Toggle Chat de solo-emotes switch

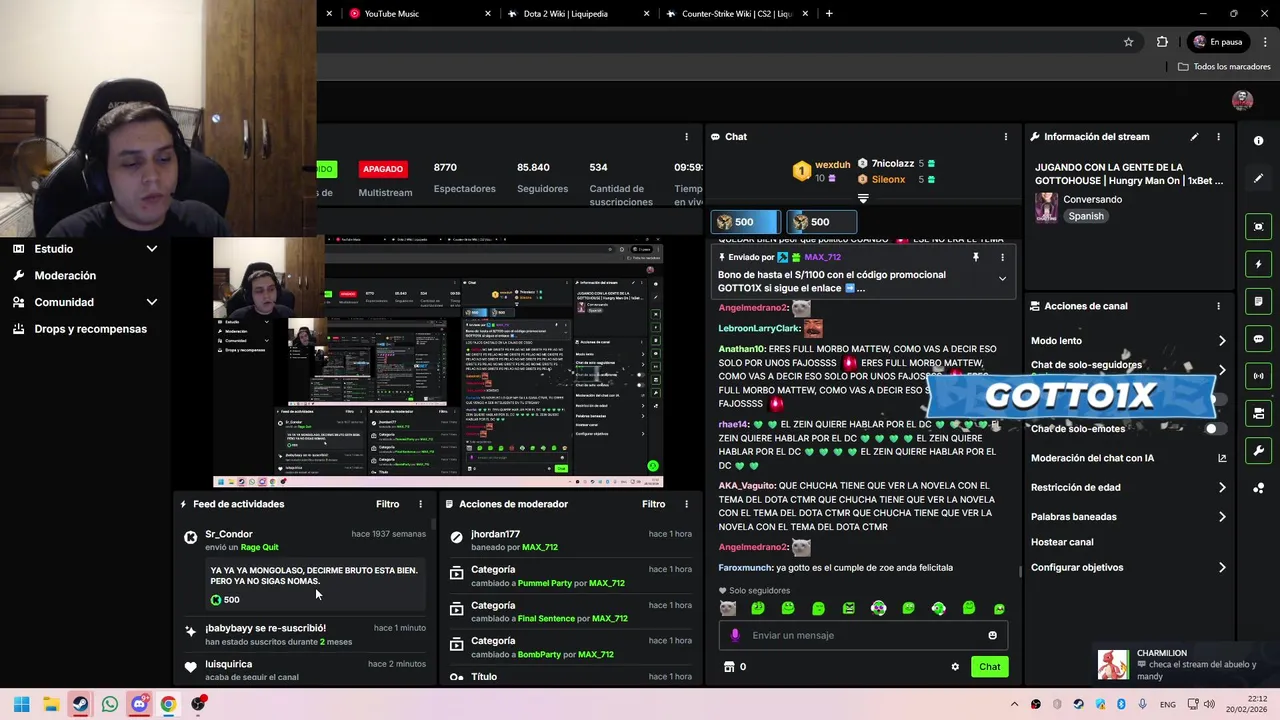pos(1214,429)
